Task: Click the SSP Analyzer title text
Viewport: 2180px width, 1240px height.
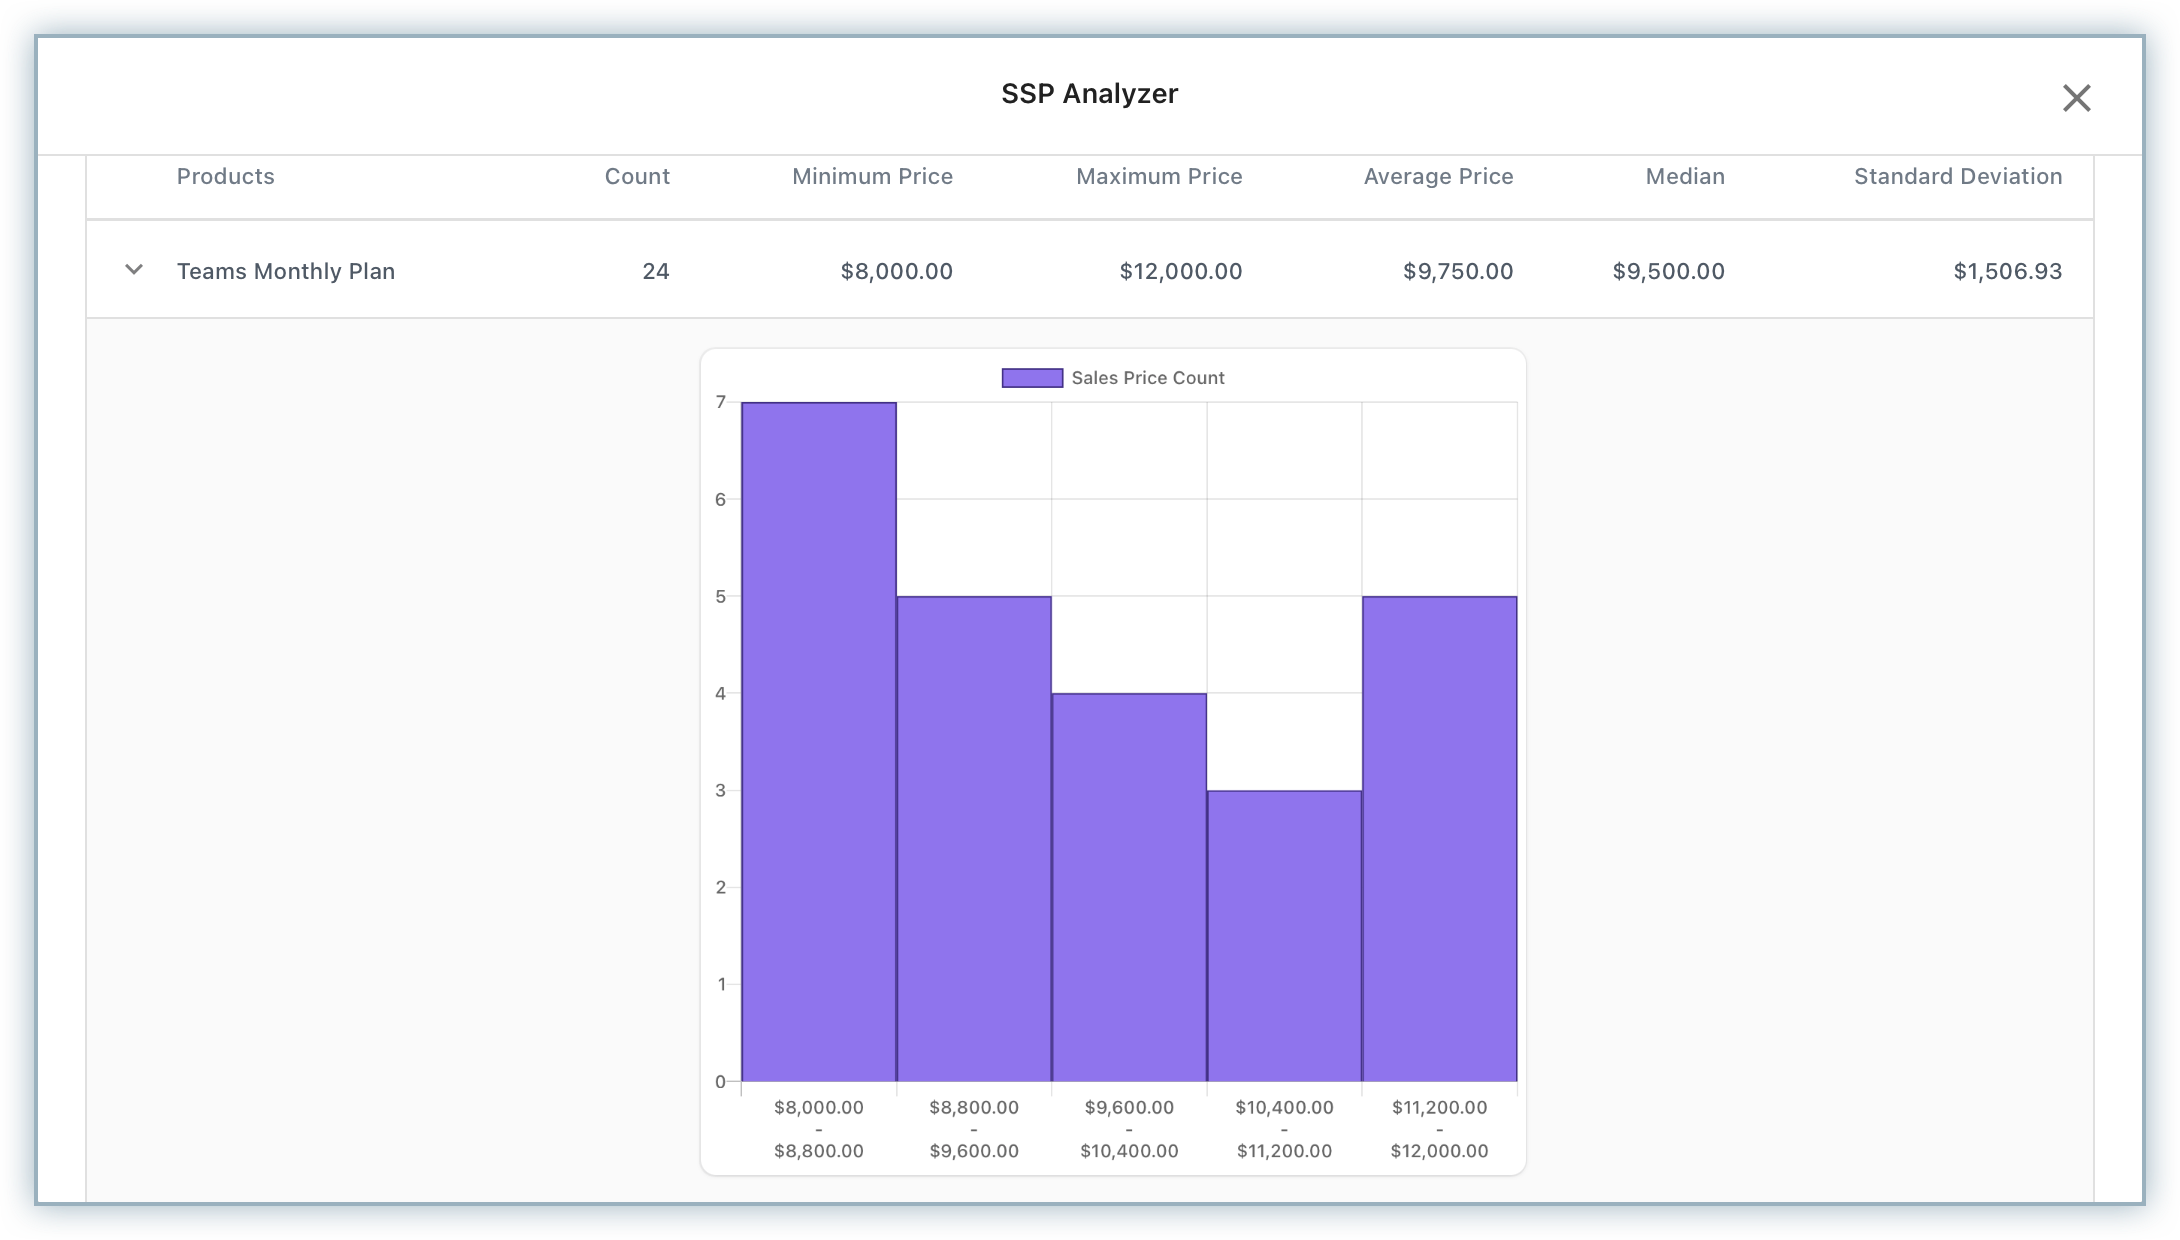Action: pyautogui.click(x=1089, y=94)
